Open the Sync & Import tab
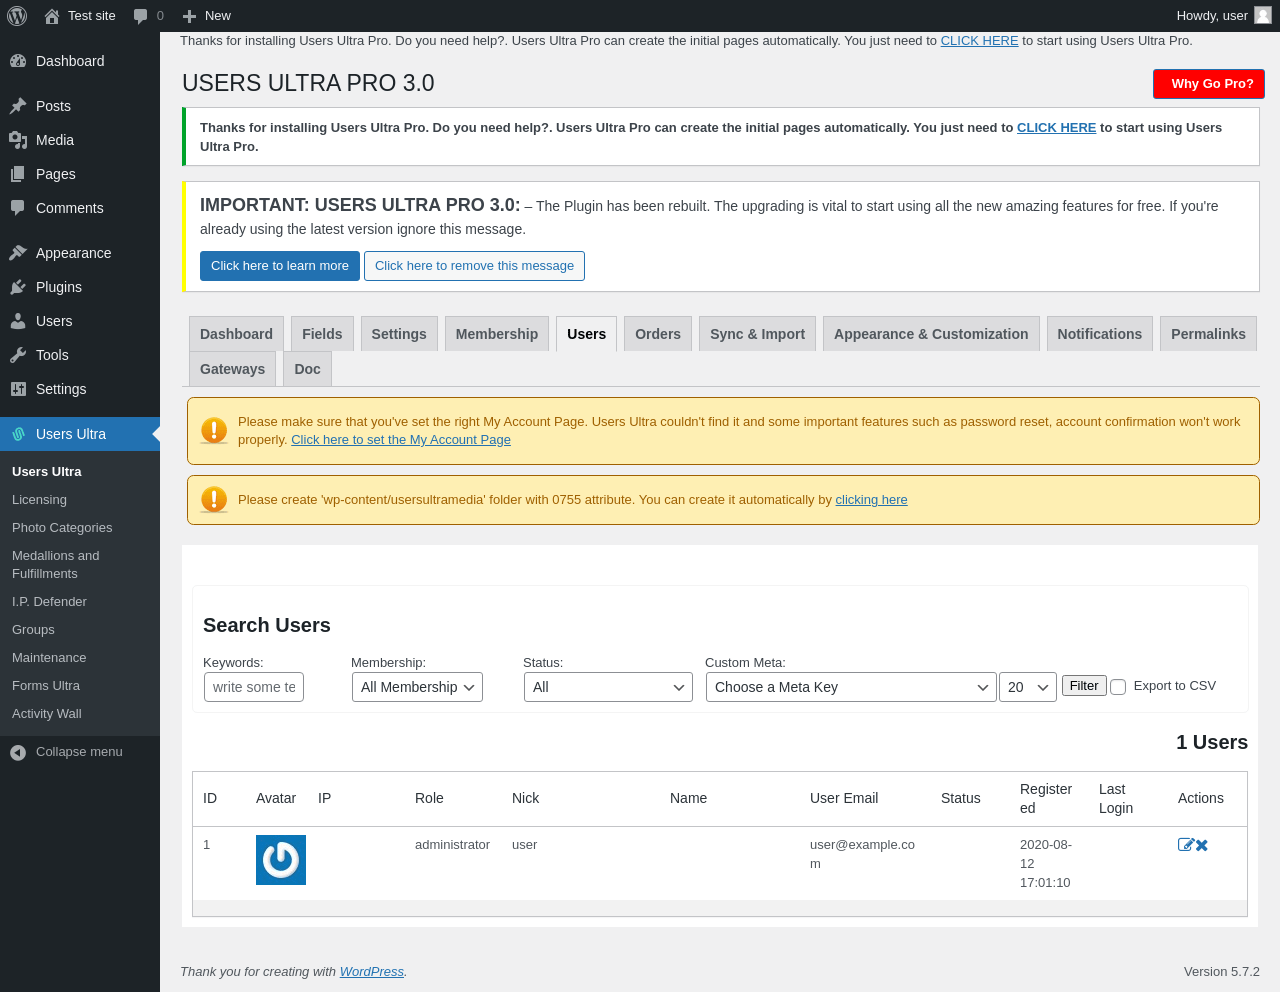This screenshot has width=1280, height=992. [x=757, y=334]
